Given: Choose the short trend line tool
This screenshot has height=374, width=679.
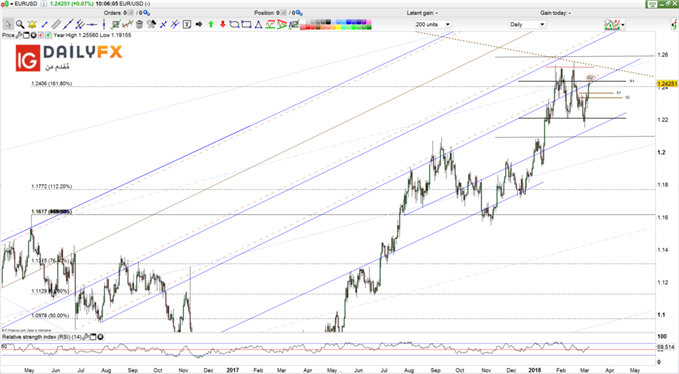Looking at the screenshot, I should click(x=44, y=25).
